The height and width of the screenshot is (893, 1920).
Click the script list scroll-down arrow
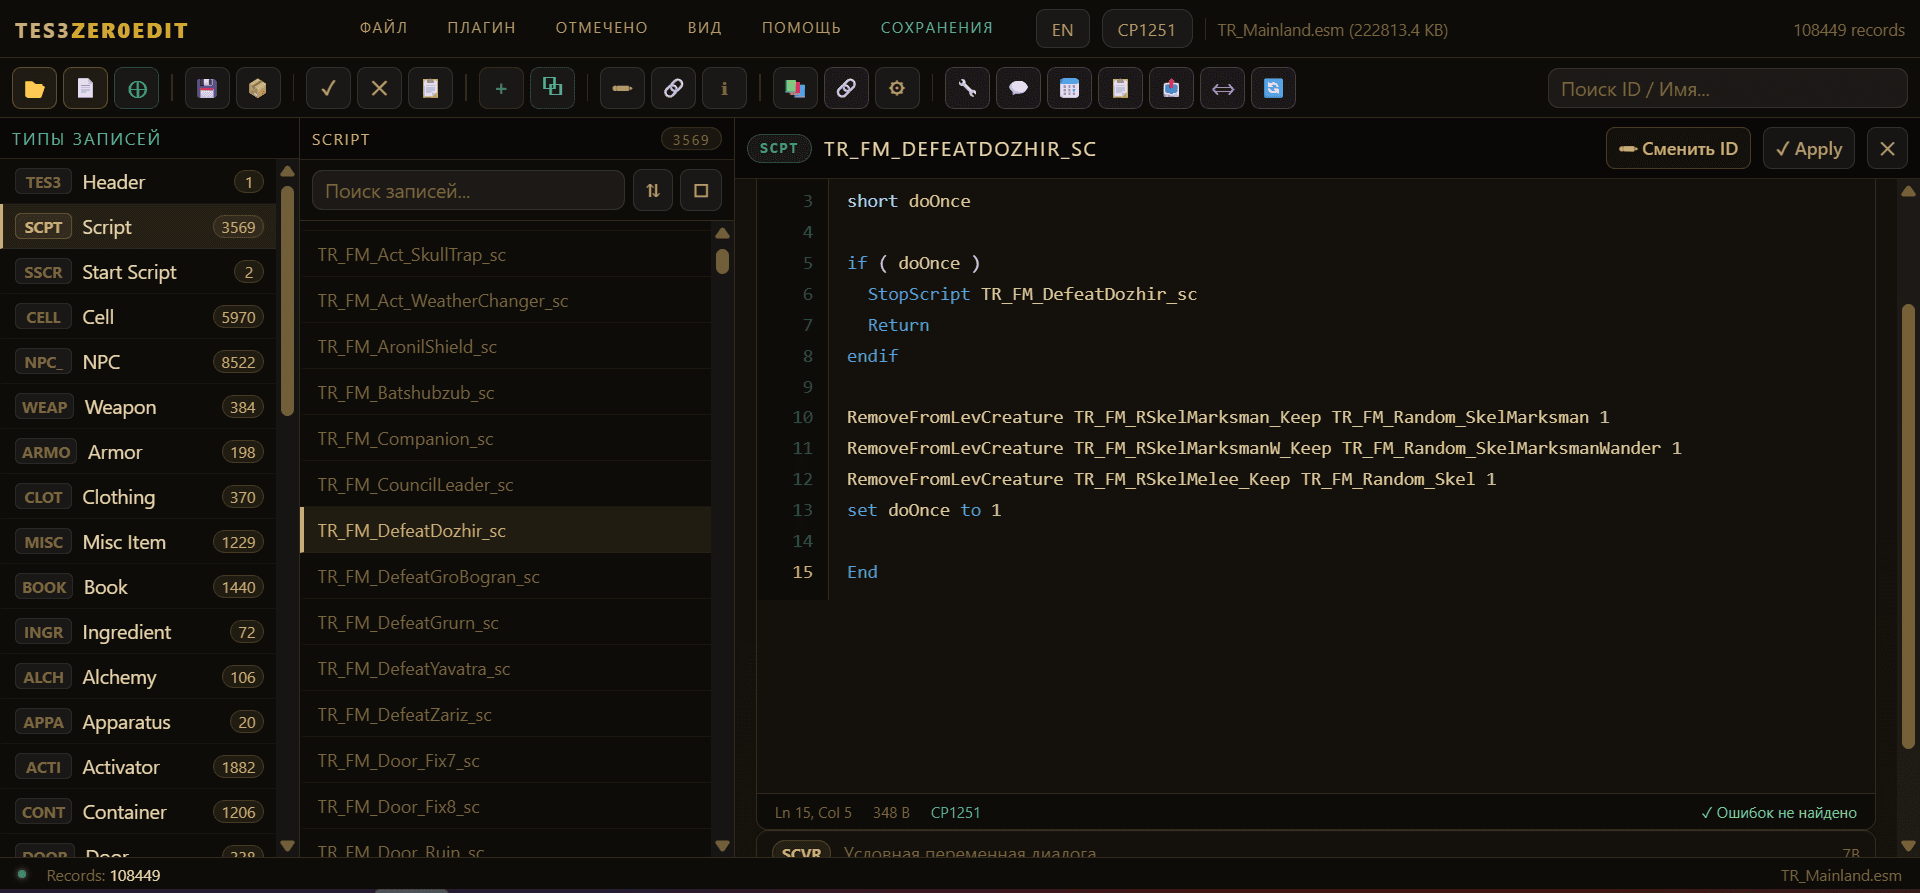pos(723,846)
